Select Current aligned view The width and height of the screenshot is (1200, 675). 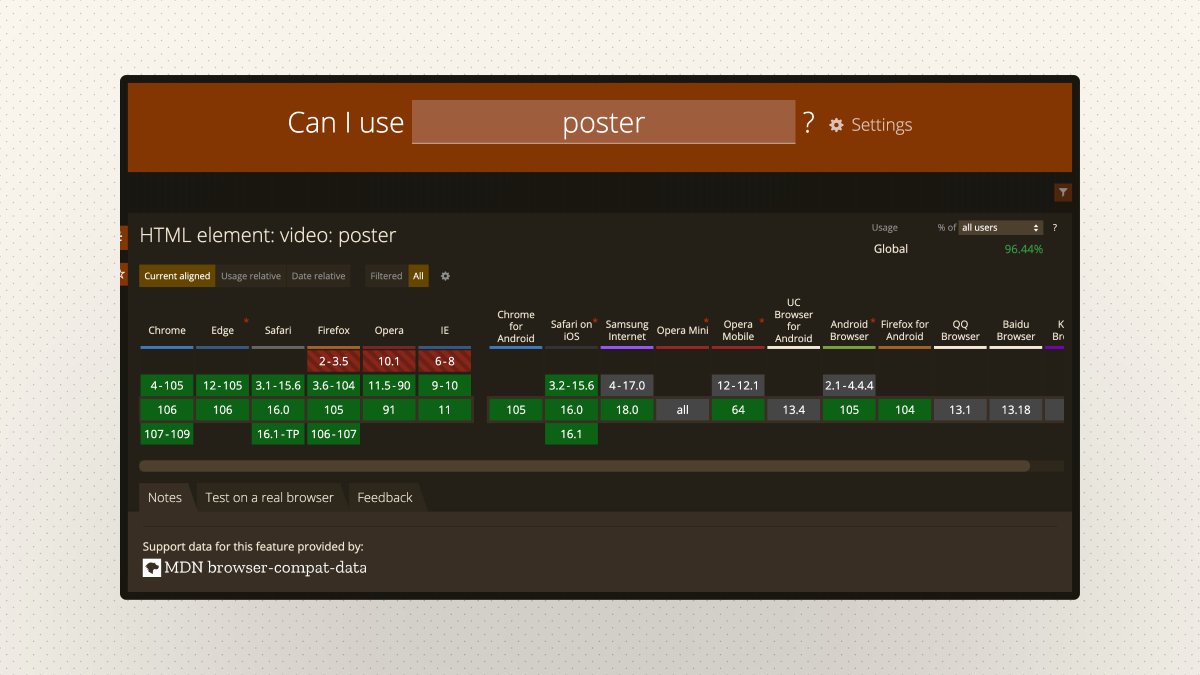point(177,276)
